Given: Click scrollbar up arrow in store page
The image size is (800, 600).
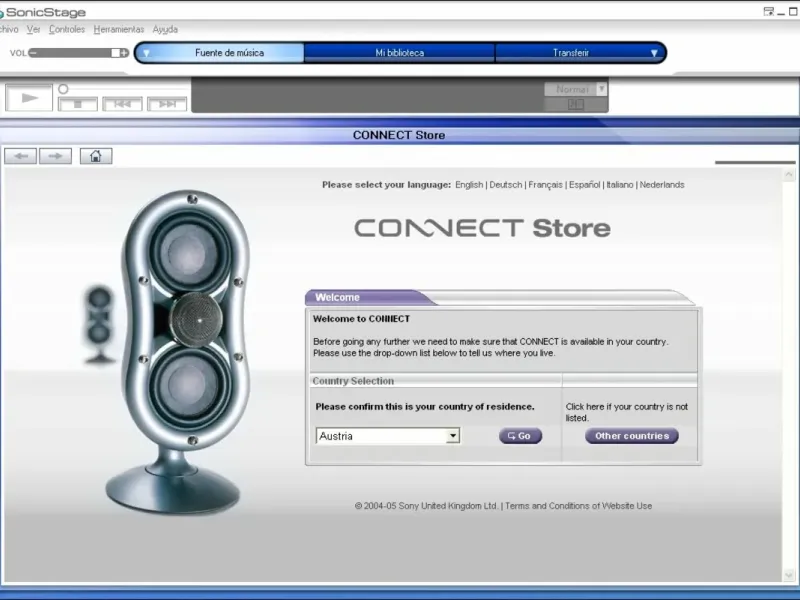Looking at the screenshot, I should tap(789, 175).
